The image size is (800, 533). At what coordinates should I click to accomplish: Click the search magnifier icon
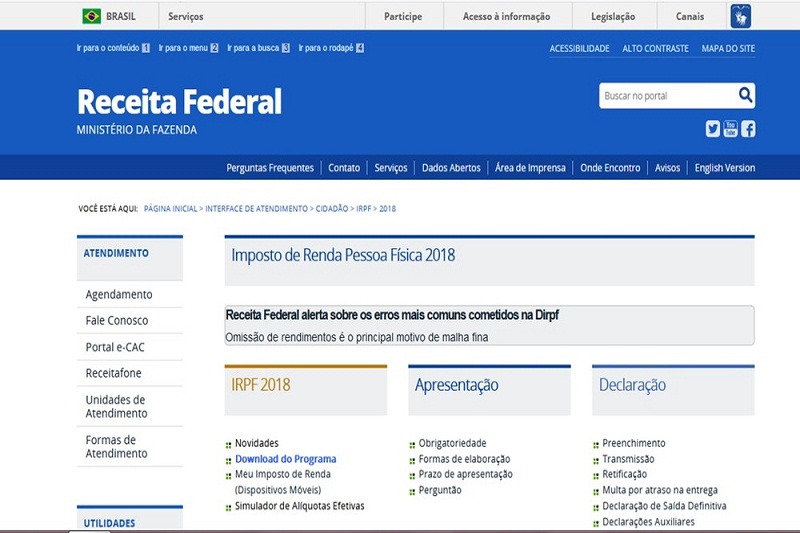point(745,96)
